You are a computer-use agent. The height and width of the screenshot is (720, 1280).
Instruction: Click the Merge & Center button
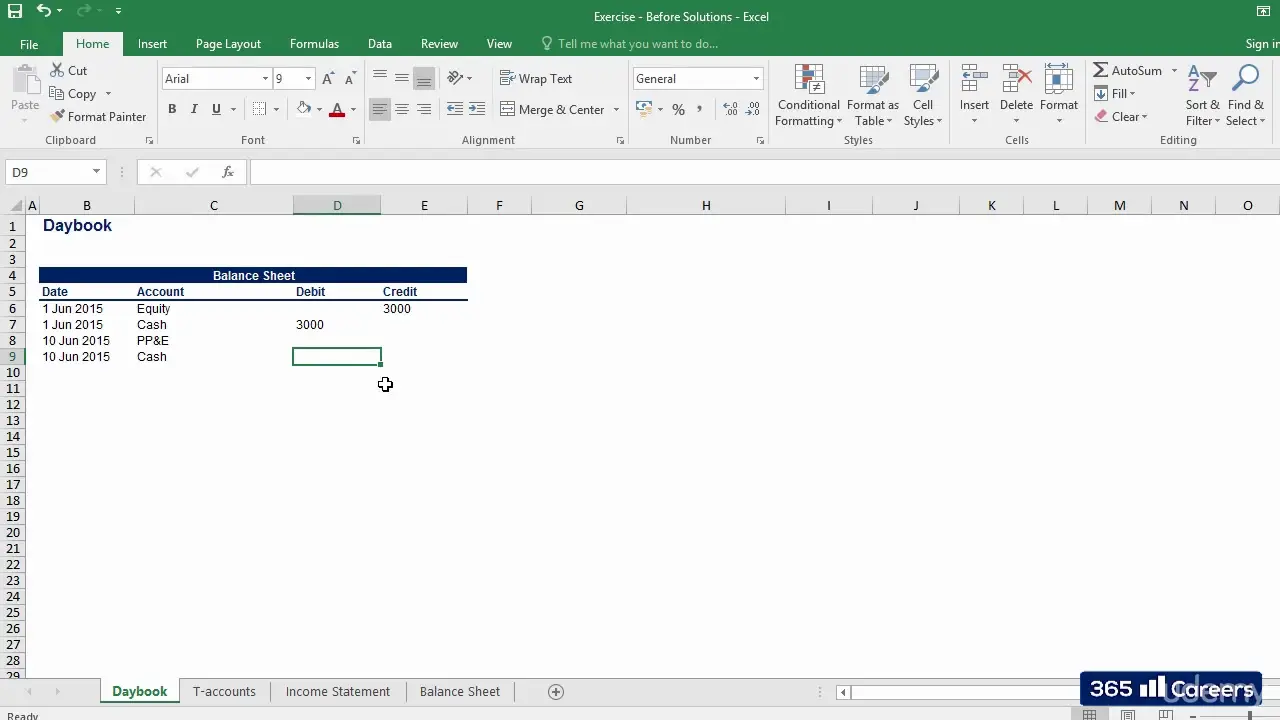pyautogui.click(x=552, y=110)
